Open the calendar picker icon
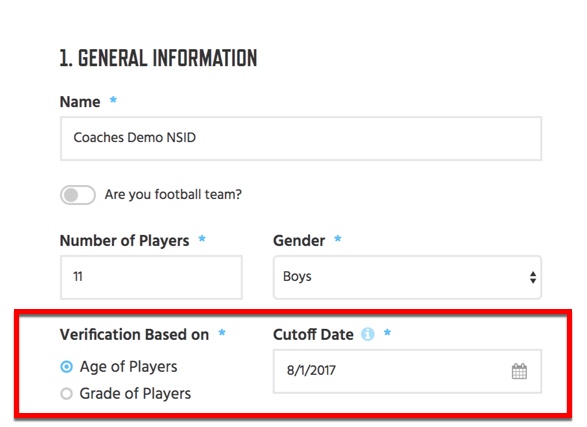The width and height of the screenshot is (587, 427). click(519, 371)
